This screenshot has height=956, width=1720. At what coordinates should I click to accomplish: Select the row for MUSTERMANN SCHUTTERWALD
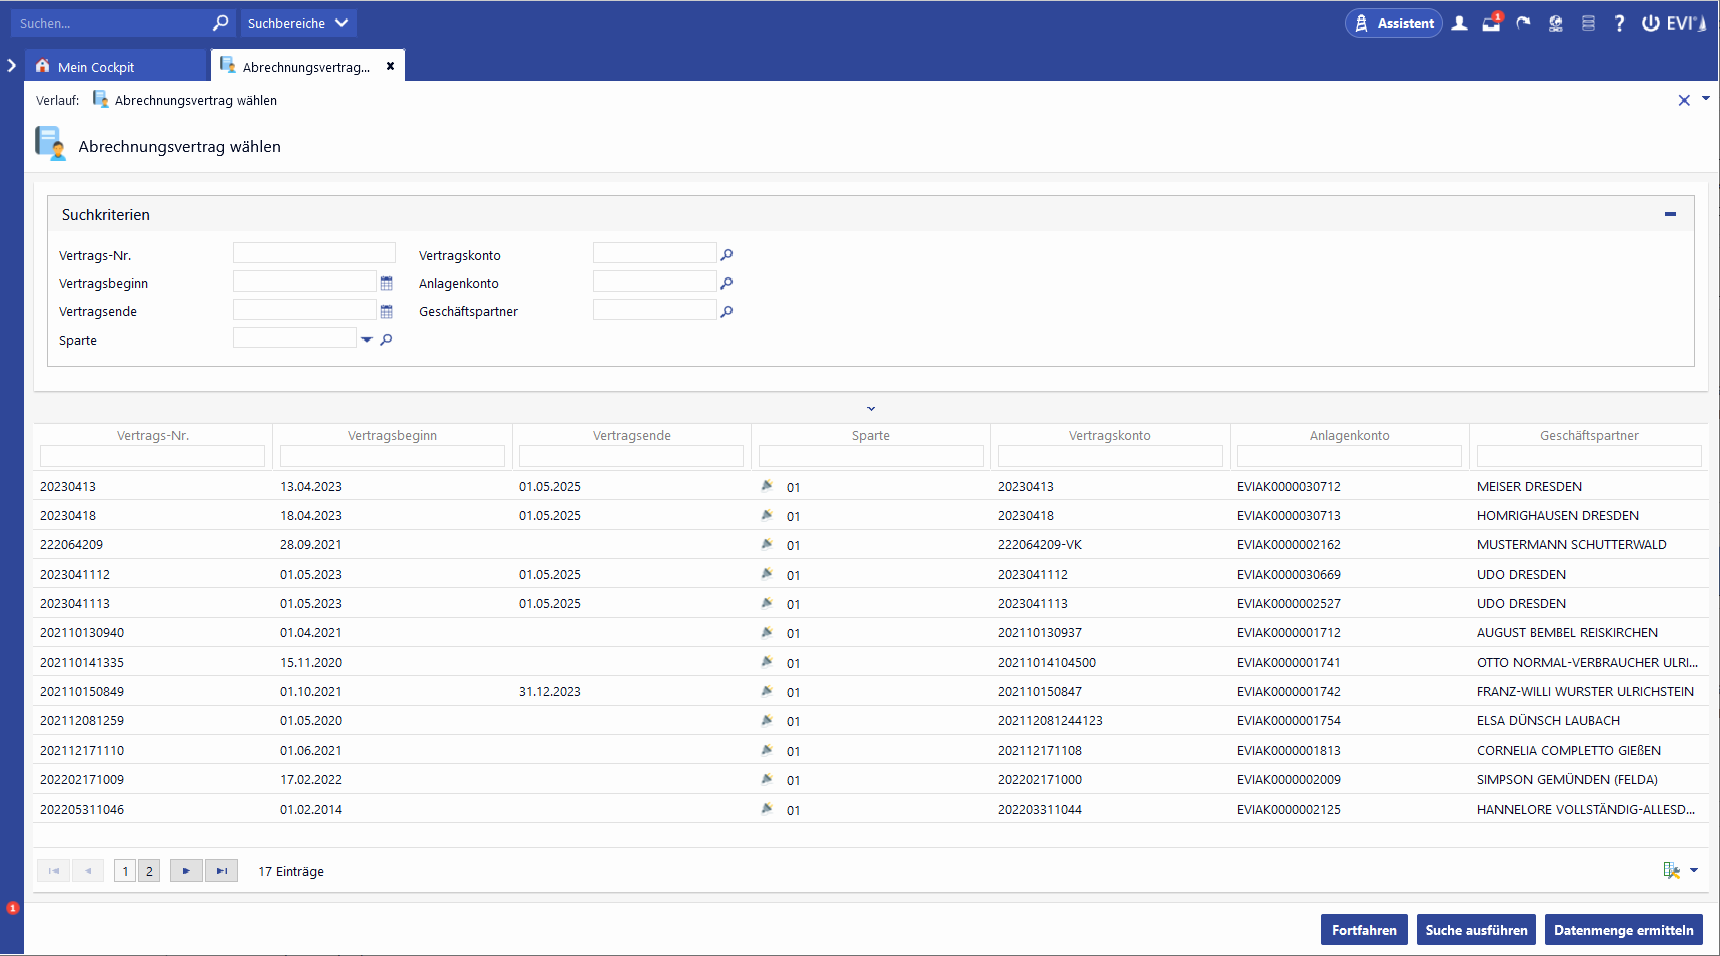point(1571,545)
